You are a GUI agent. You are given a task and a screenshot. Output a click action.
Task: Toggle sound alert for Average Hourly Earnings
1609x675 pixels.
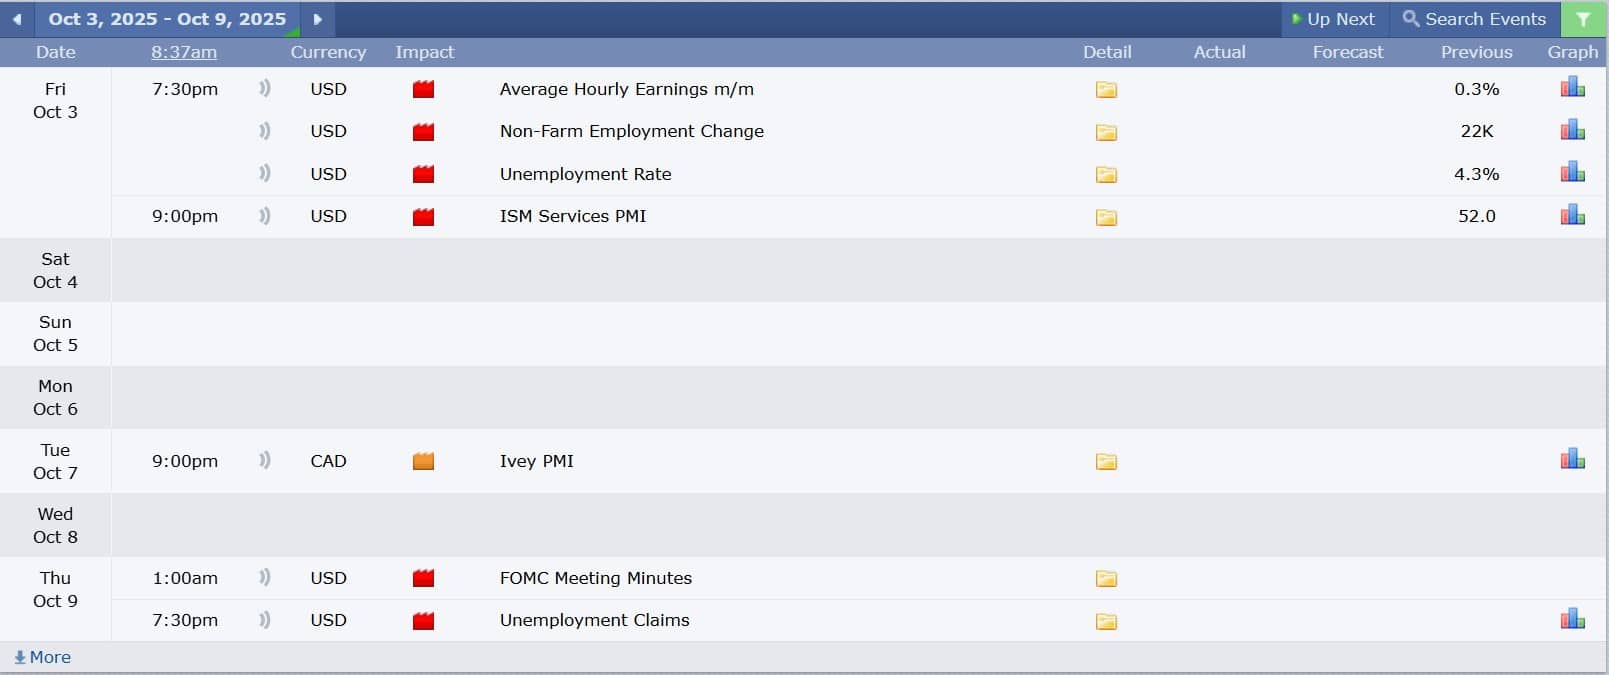pos(265,88)
